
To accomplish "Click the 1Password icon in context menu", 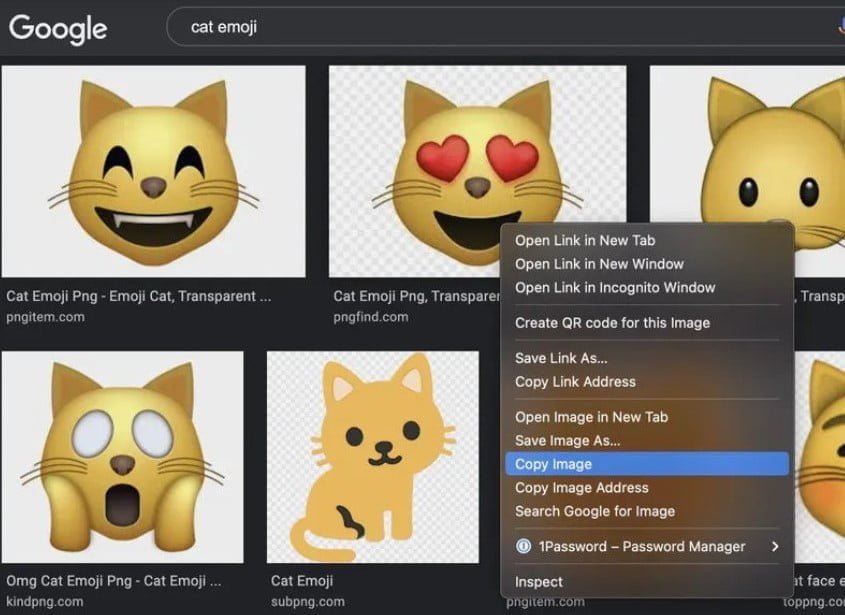I will (523, 546).
